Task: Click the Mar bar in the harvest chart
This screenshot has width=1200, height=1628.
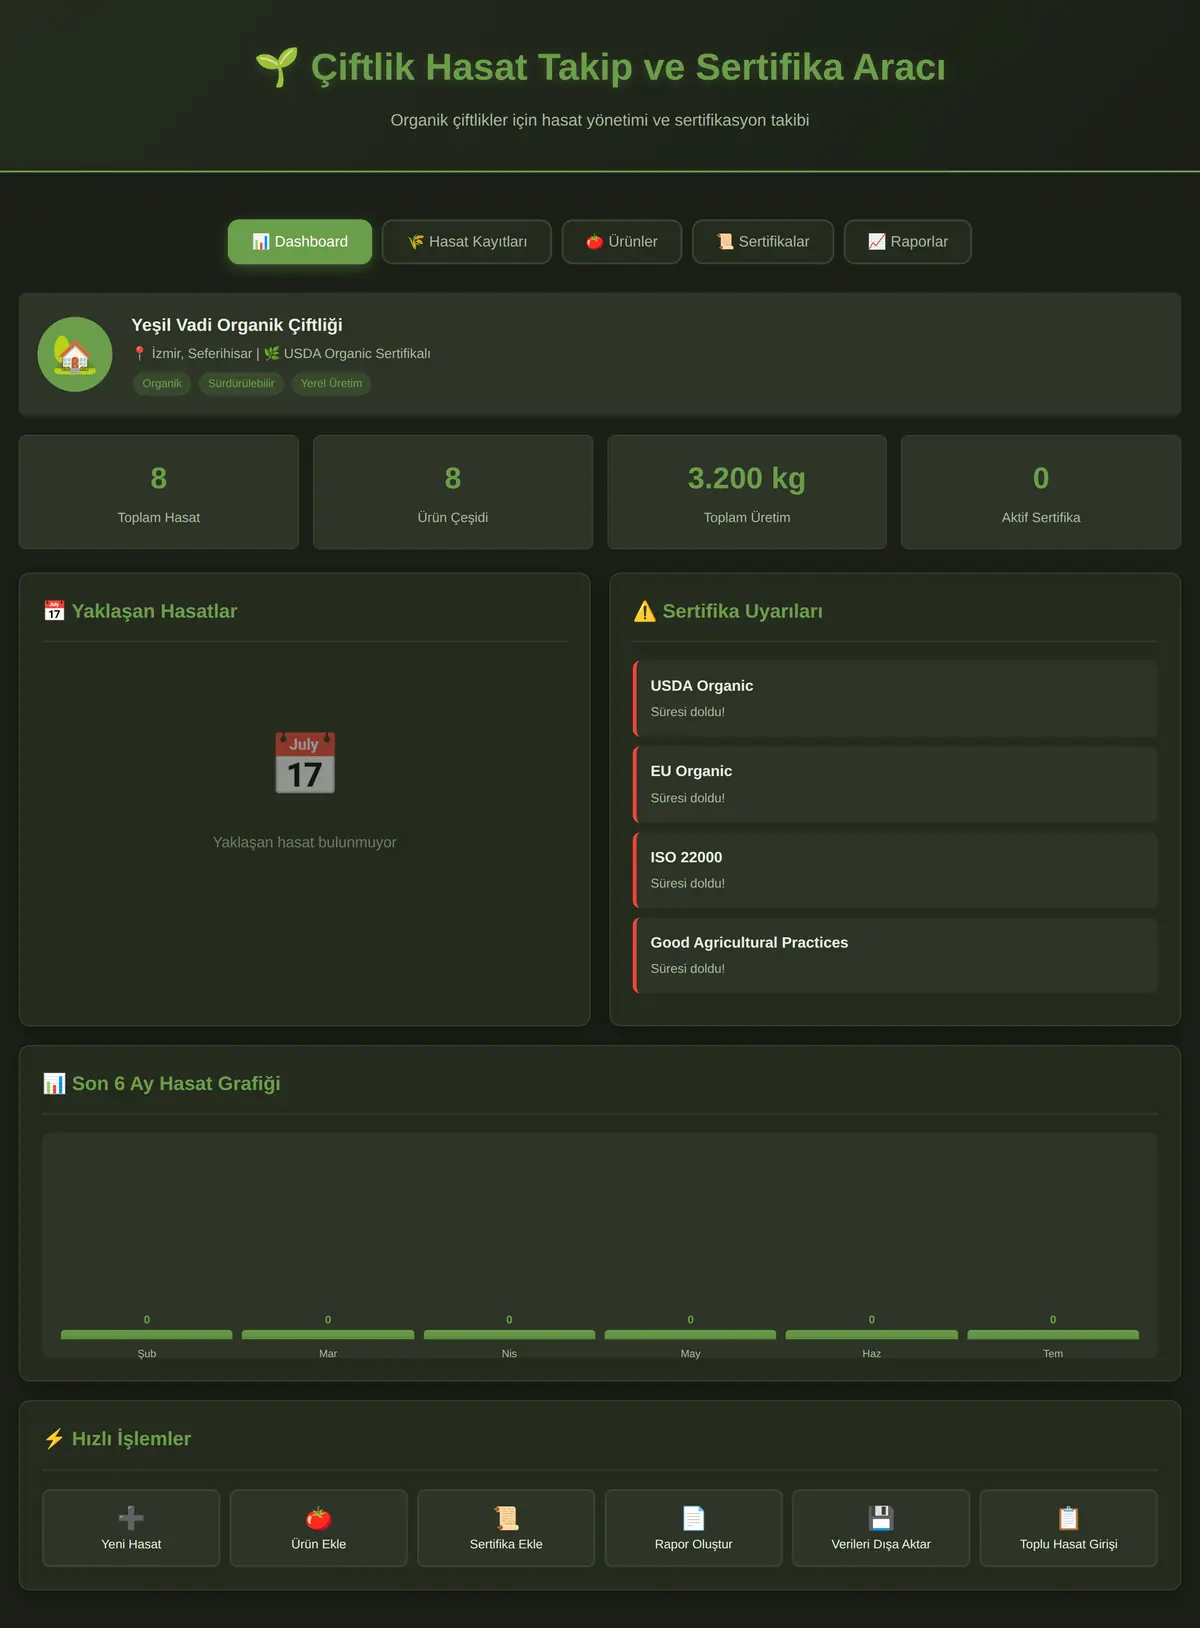Action: coord(328,1335)
